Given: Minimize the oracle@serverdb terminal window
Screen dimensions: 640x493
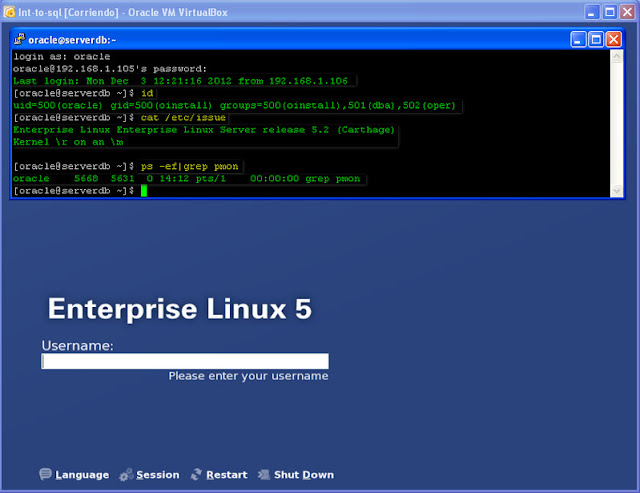Looking at the screenshot, I should pos(578,40).
